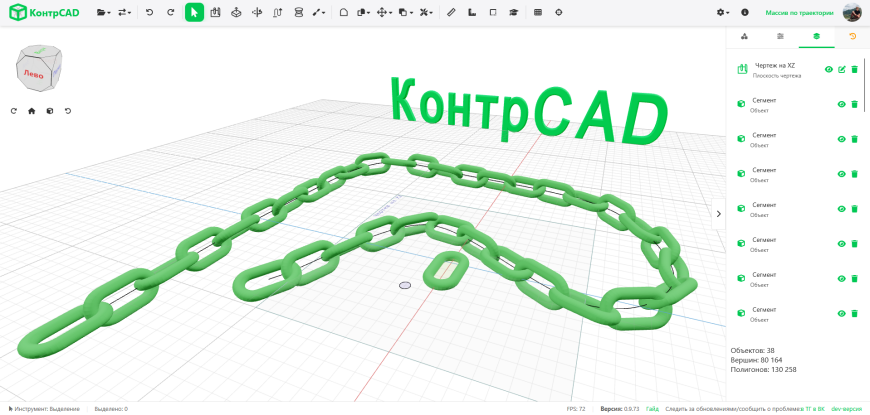870x415 pixels.
Task: Click the project name Массив по траектории
Action: [x=799, y=12]
